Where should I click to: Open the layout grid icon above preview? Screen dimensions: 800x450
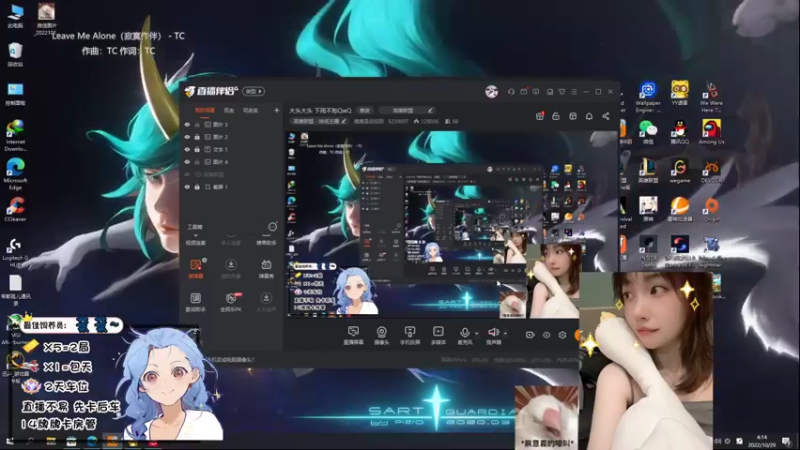(x=573, y=116)
